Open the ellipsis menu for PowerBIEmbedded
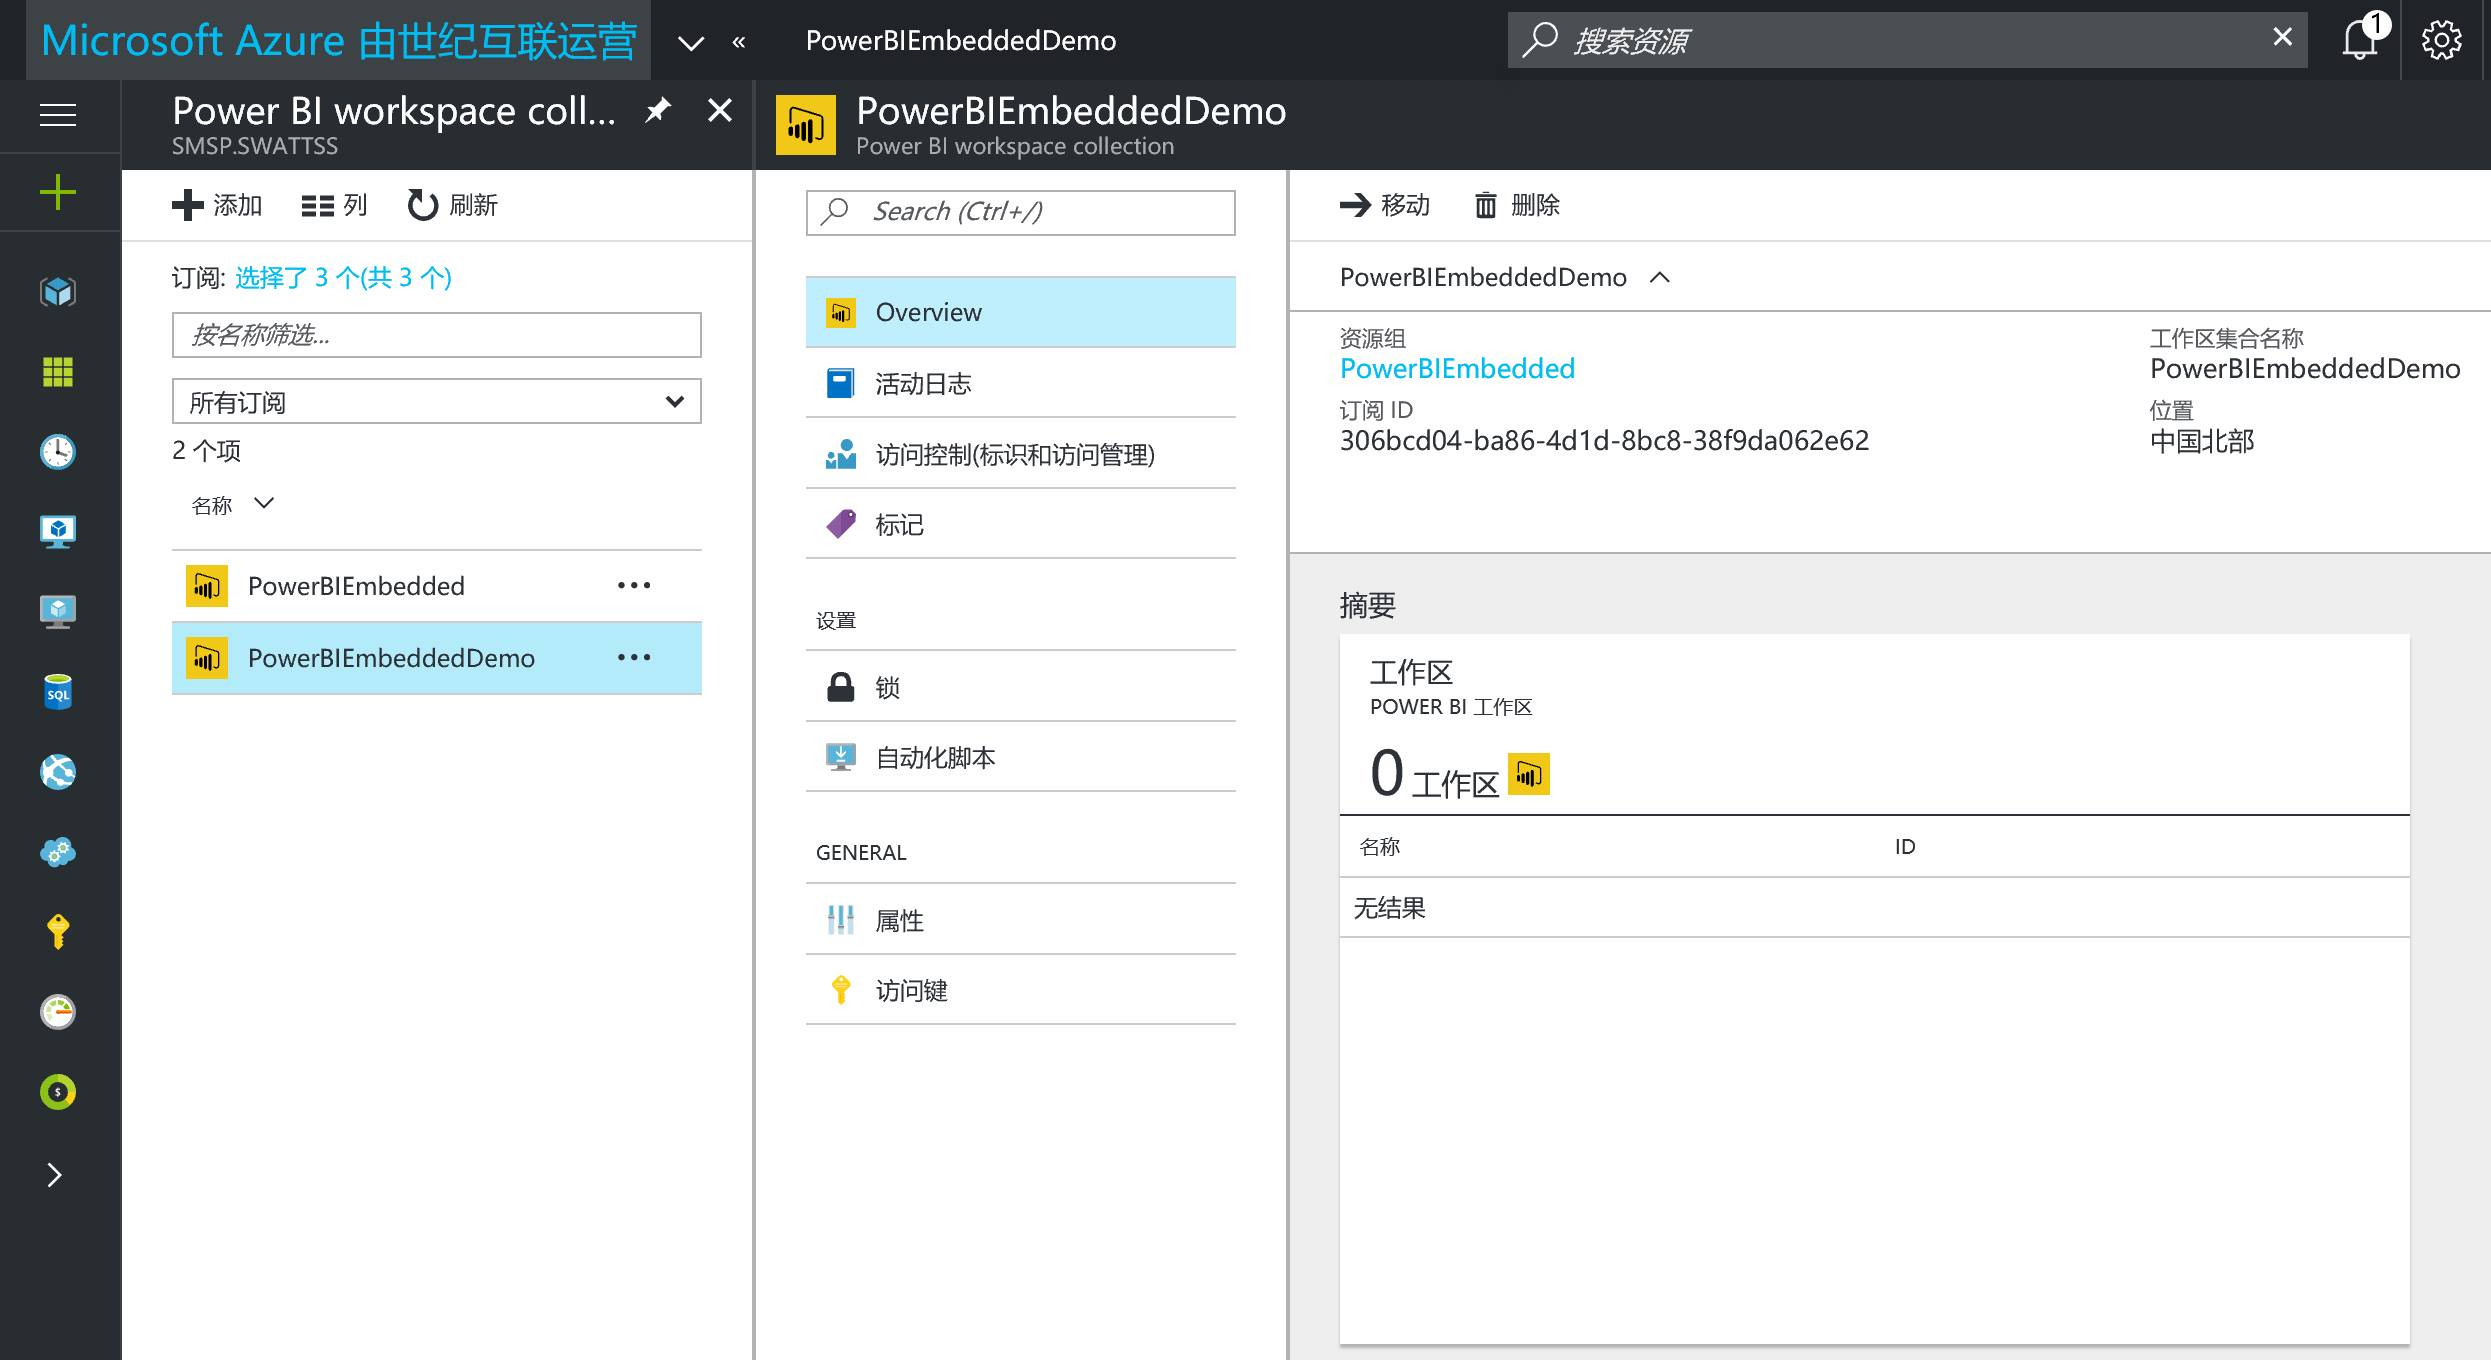Image resolution: width=2491 pixels, height=1360 pixels. pyautogui.click(x=634, y=585)
